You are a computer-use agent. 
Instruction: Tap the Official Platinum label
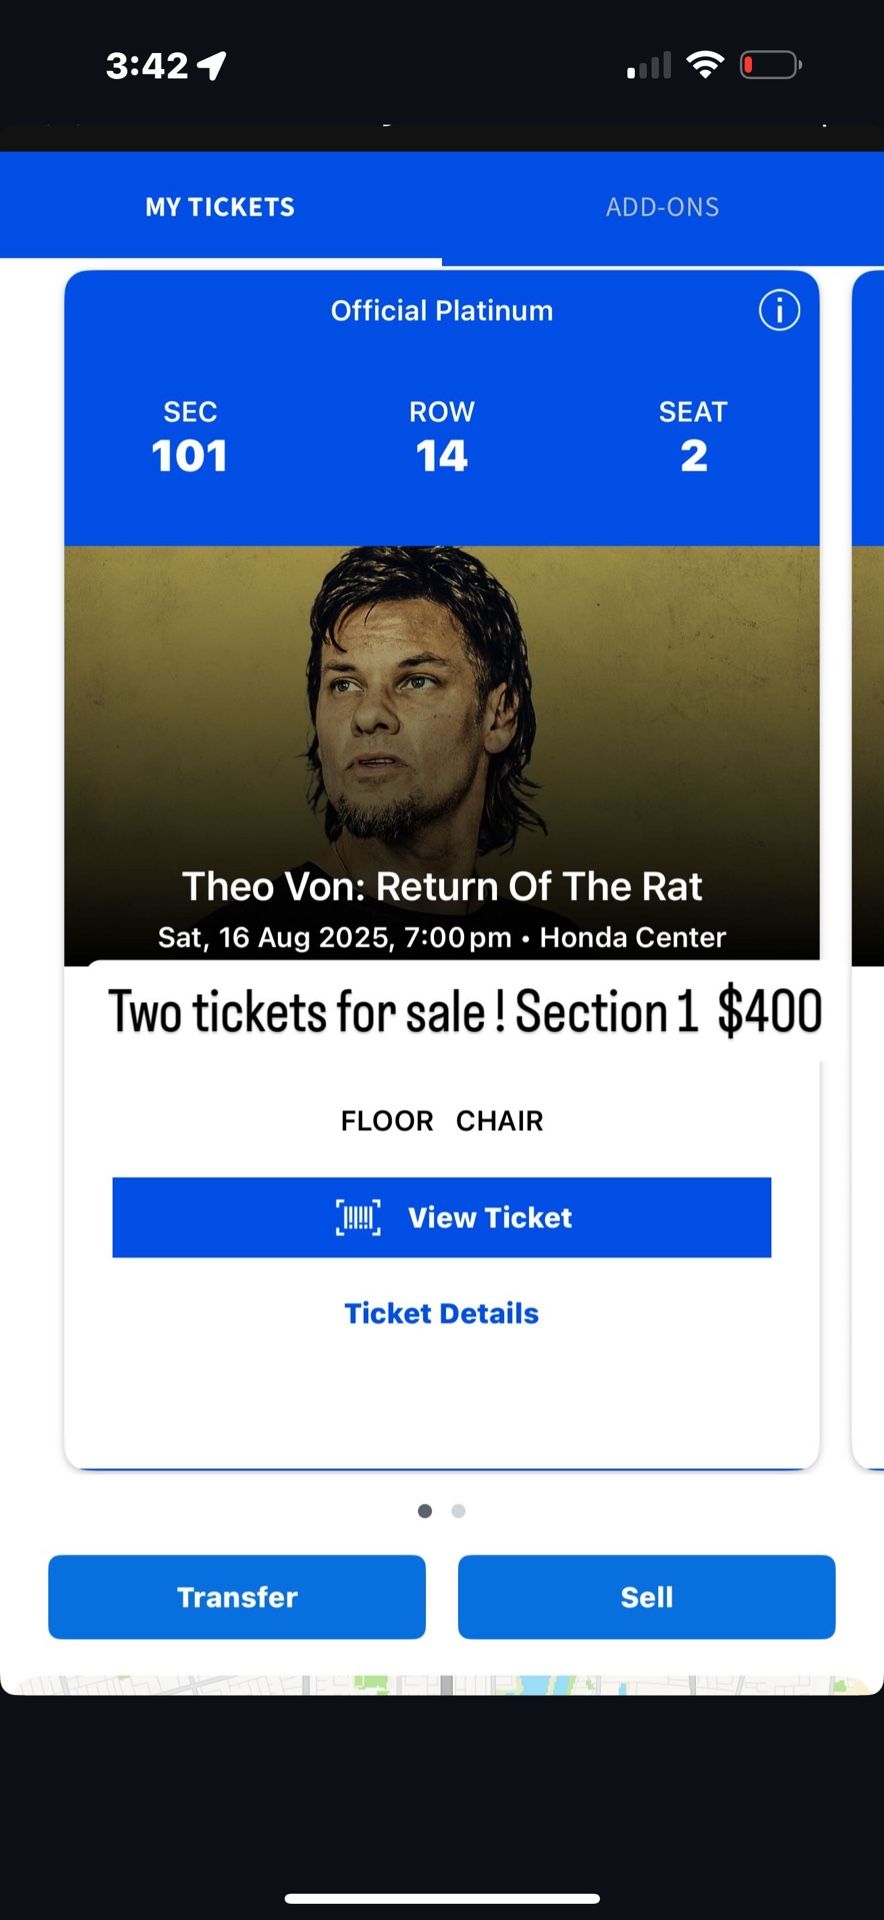coord(441,311)
